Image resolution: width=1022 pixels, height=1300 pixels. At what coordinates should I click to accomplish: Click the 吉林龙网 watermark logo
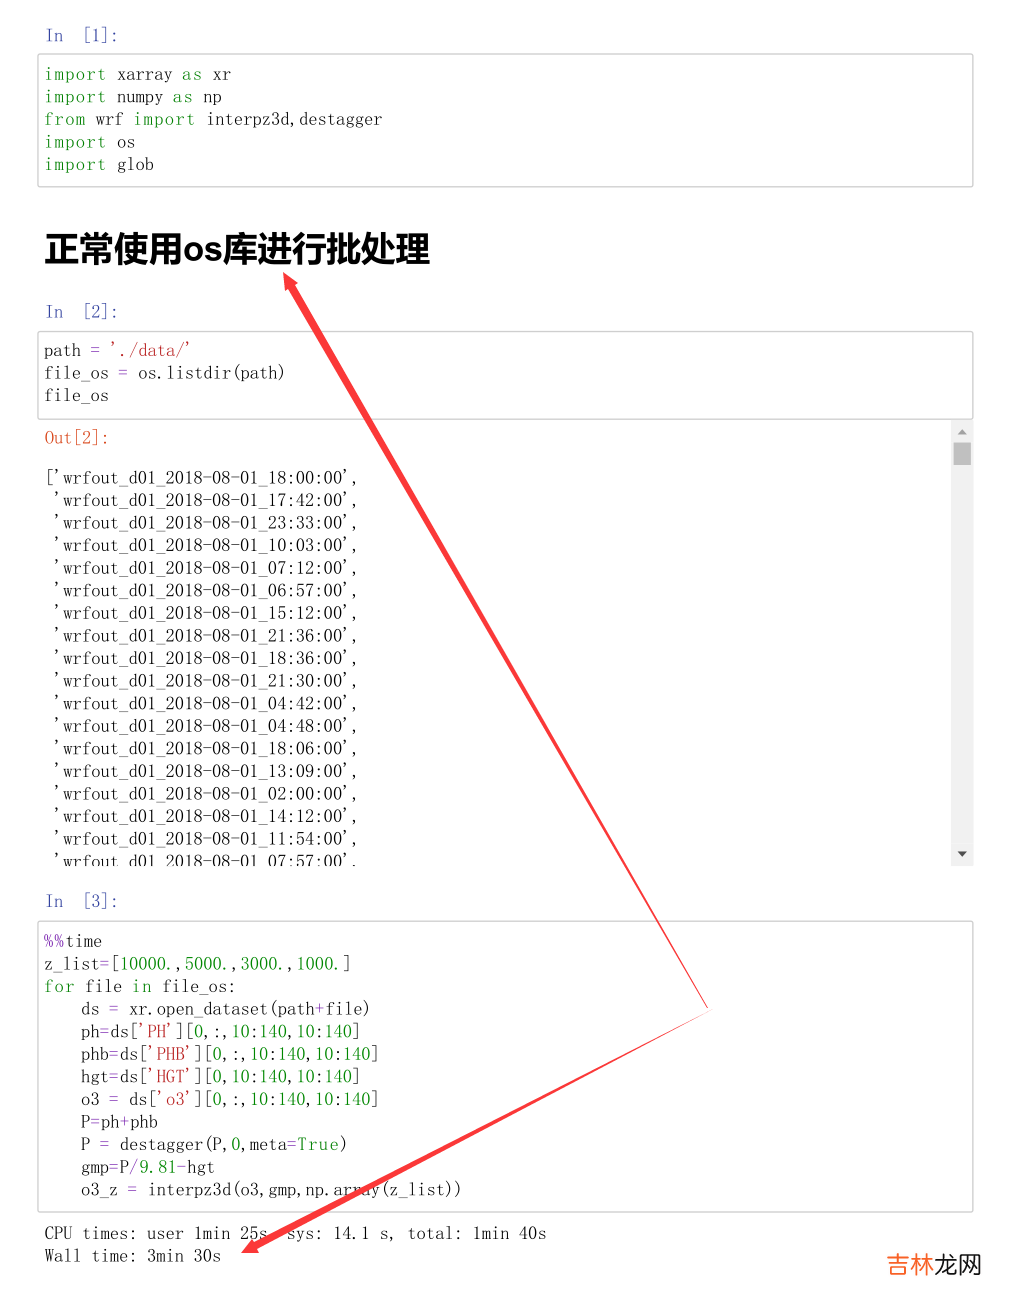coord(934,1265)
